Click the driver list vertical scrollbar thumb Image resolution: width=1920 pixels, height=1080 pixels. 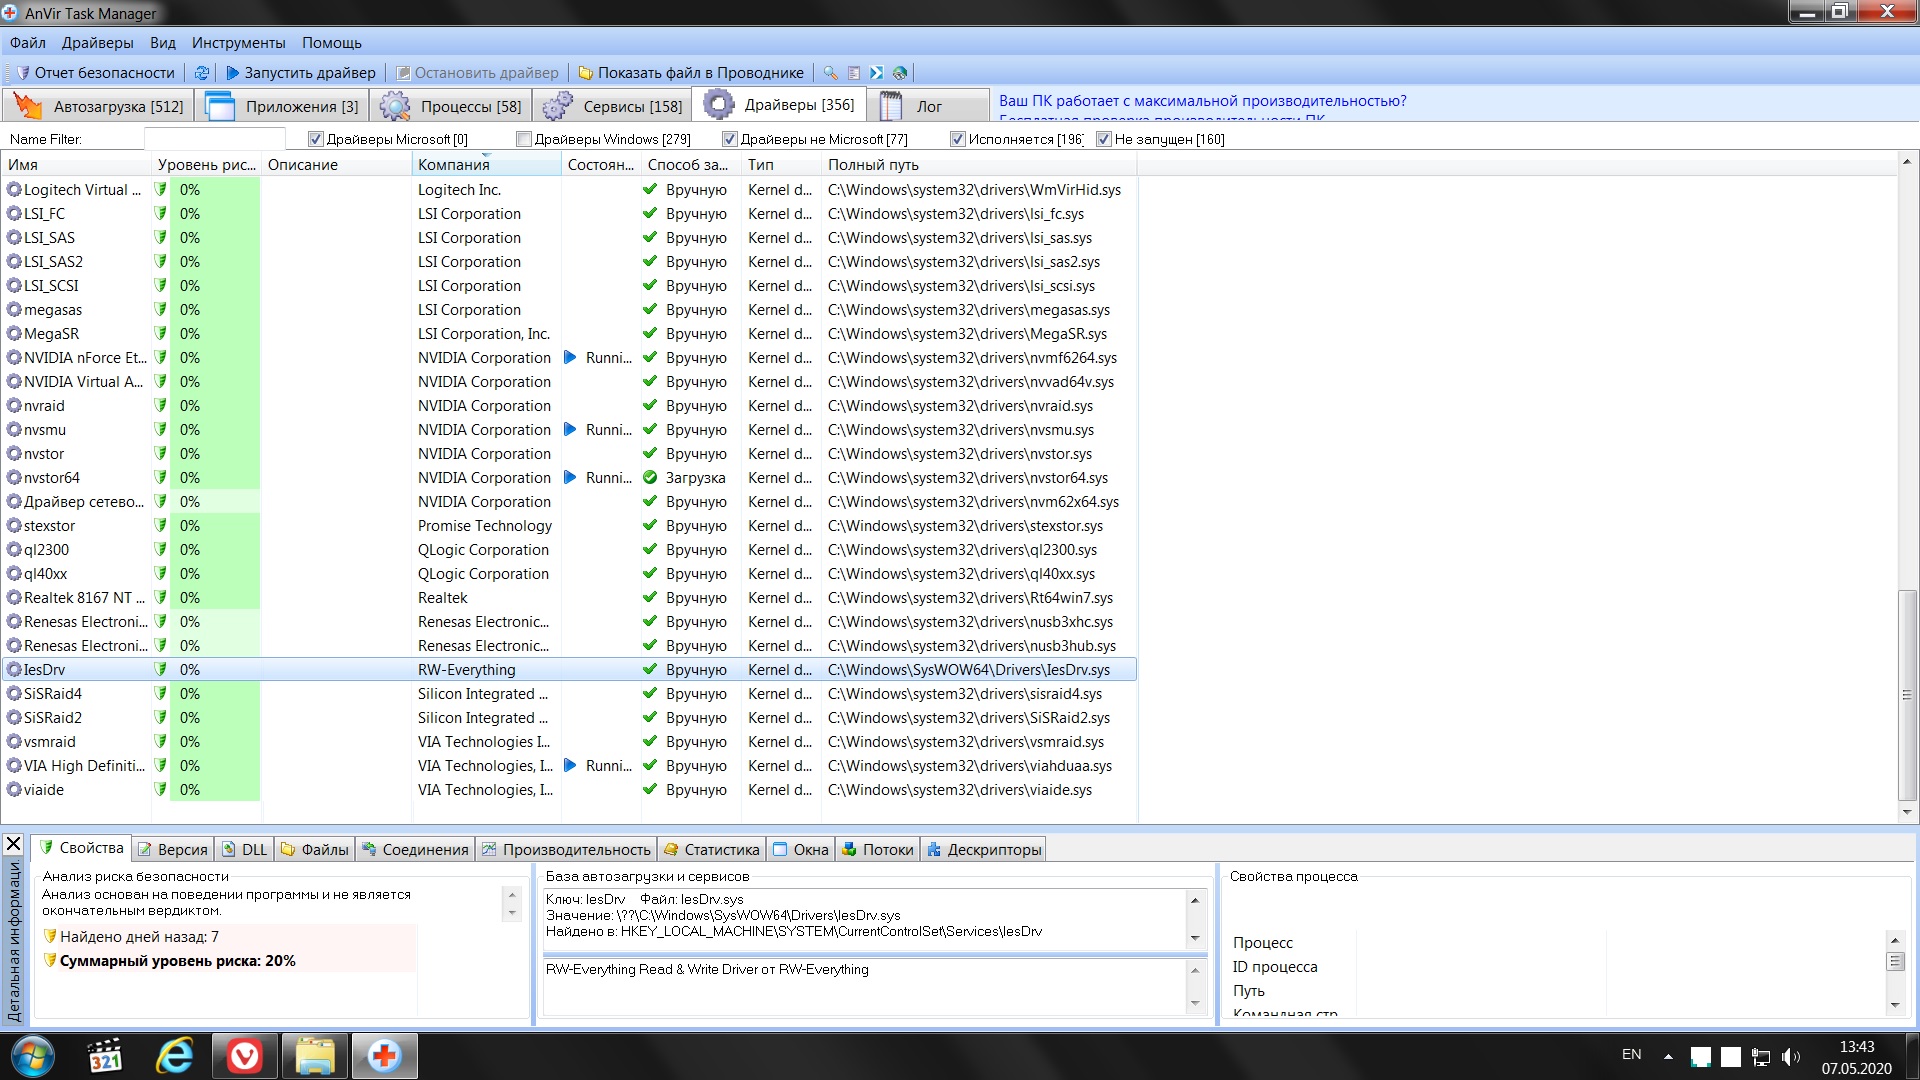(x=1906, y=694)
